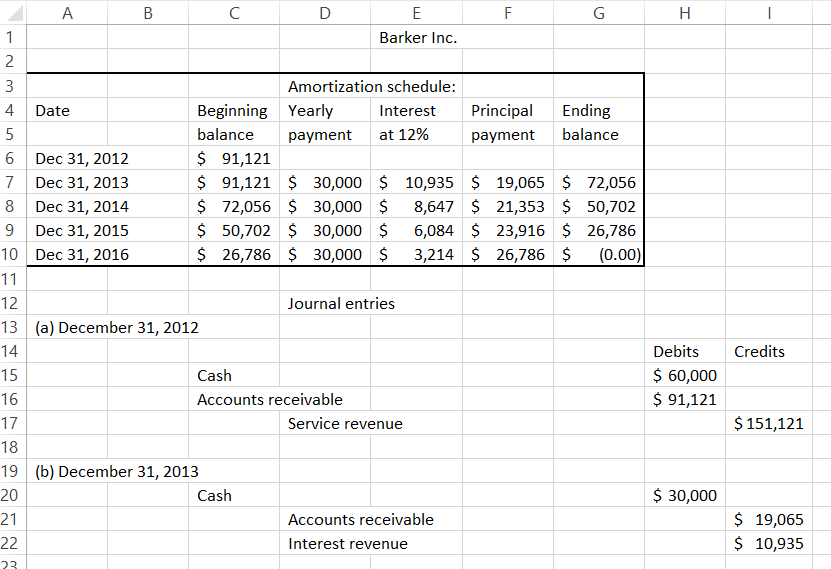This screenshot has height=569, width=831.
Task: Select column C header
Action: click(234, 14)
